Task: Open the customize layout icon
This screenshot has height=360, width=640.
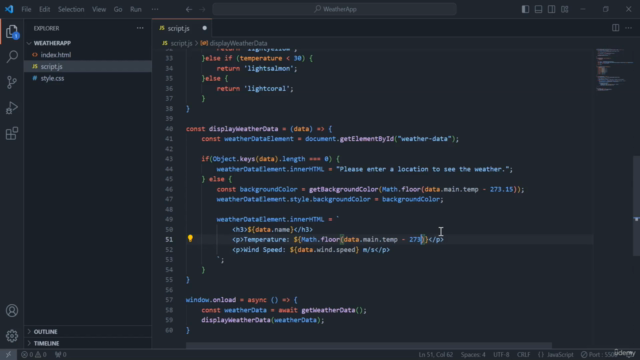Action: 565,9
